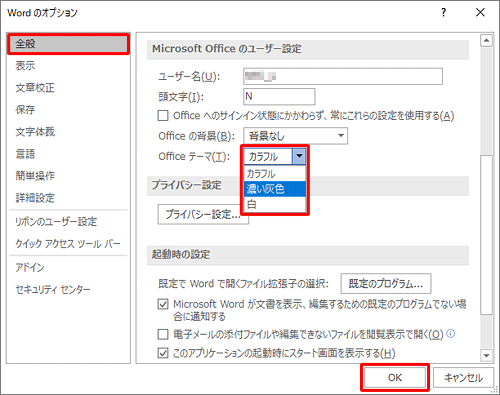The image size is (500, 395).
Task: Click the help question mark icon
Action: click(443, 13)
